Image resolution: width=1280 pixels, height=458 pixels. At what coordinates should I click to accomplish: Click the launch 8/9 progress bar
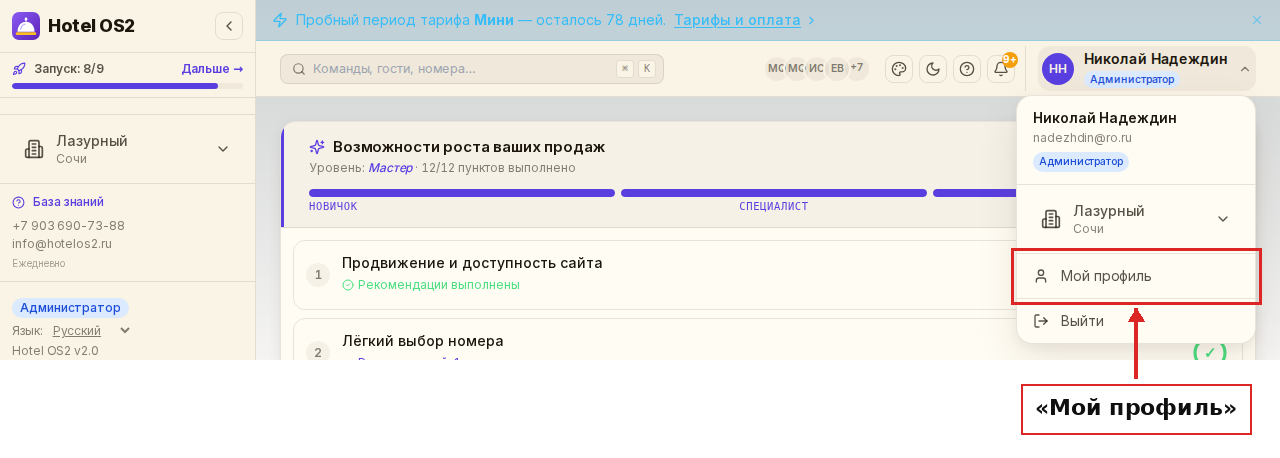[x=127, y=86]
